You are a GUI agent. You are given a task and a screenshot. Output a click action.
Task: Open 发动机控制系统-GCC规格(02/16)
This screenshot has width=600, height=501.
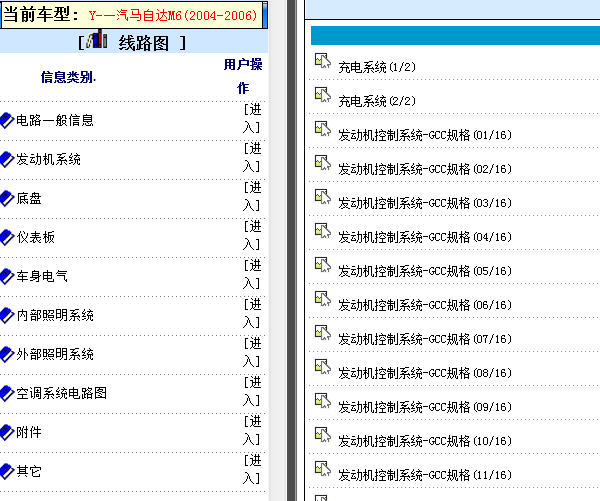(x=425, y=169)
